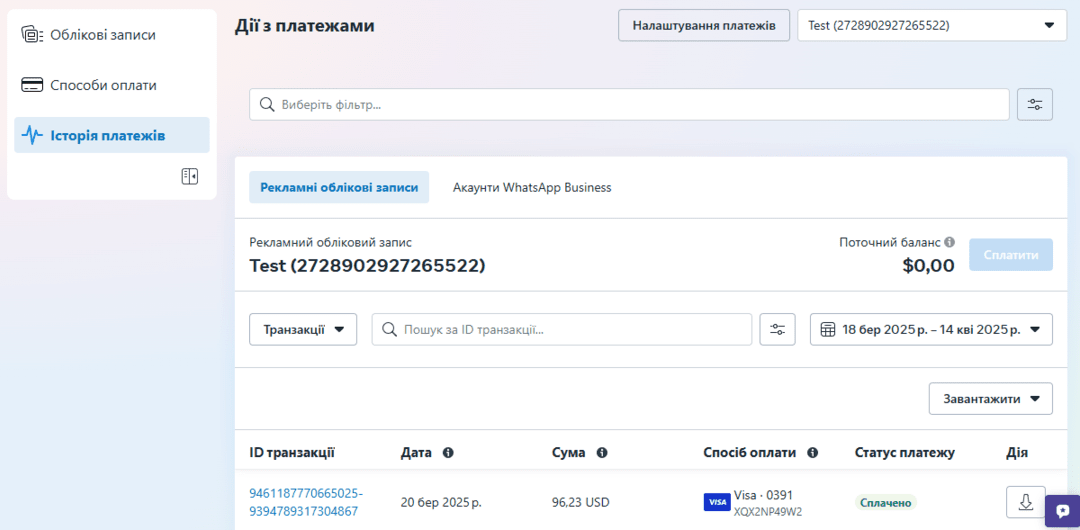The width and height of the screenshot is (1080, 530).
Task: Click the Статус платежу column header
Action: [x=904, y=453]
